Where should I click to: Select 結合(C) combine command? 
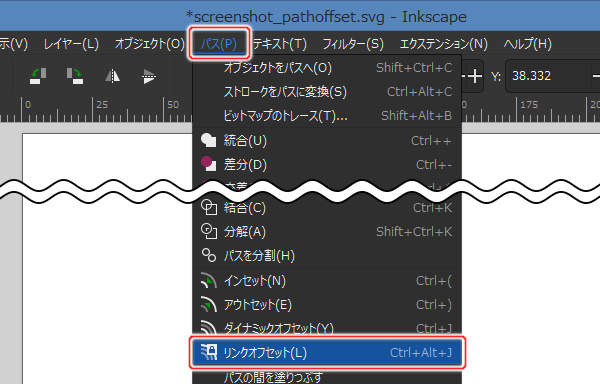click(x=327, y=208)
